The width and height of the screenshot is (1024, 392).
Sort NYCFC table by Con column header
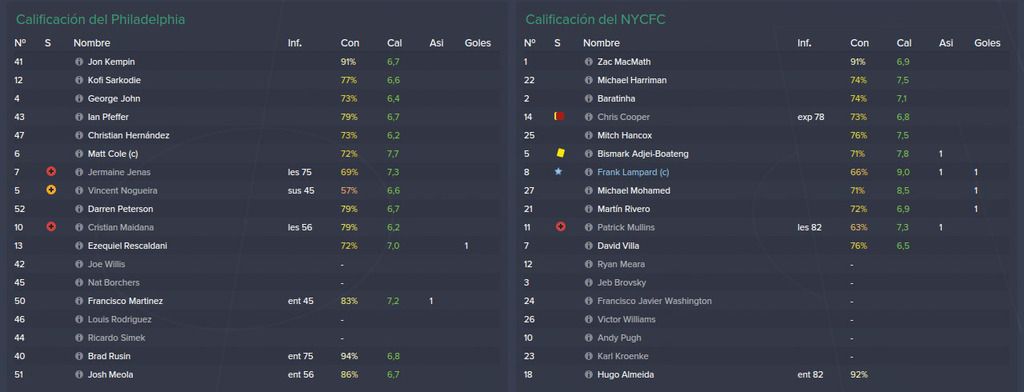[859, 43]
